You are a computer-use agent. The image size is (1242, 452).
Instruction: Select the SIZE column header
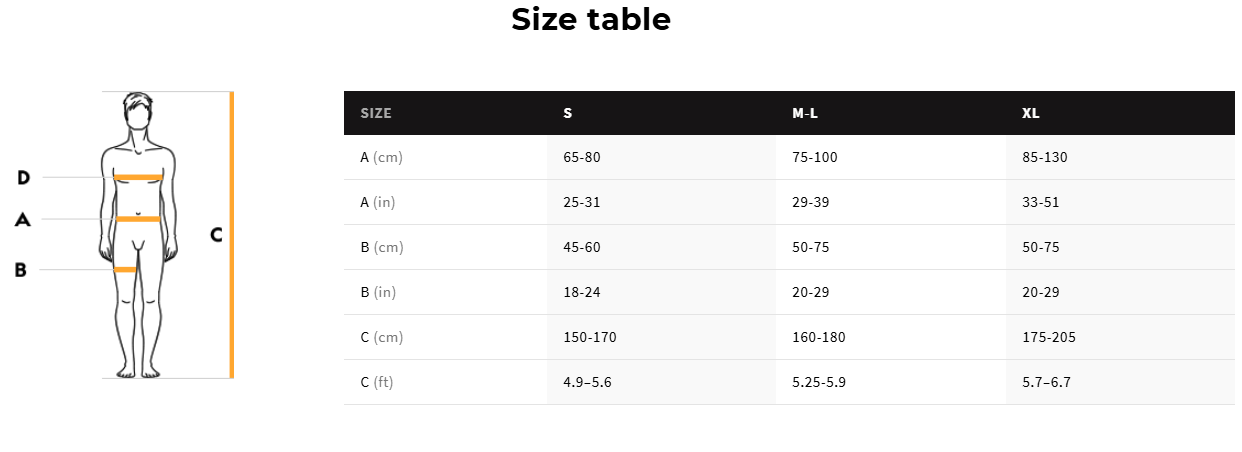[376, 113]
